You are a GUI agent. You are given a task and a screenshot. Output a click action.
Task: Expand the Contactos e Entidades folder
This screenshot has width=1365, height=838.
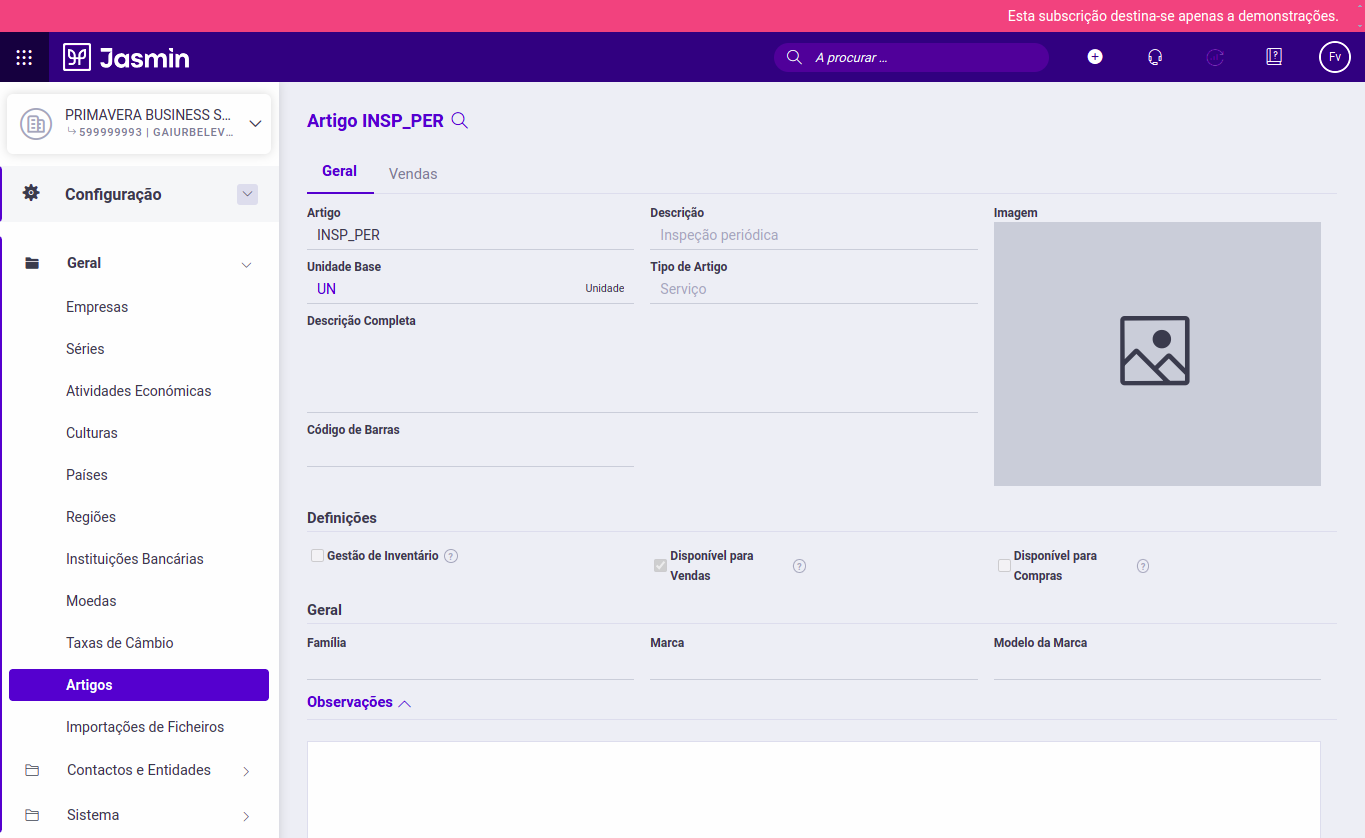coord(246,771)
